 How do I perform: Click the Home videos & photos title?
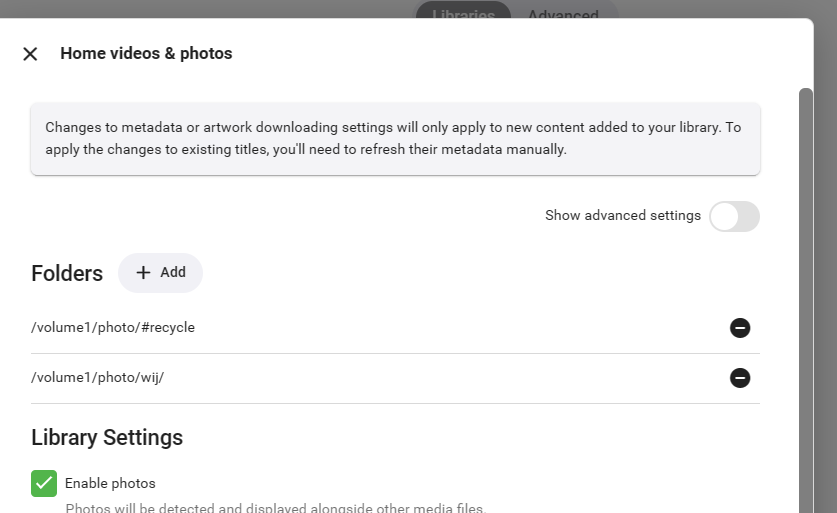click(146, 54)
